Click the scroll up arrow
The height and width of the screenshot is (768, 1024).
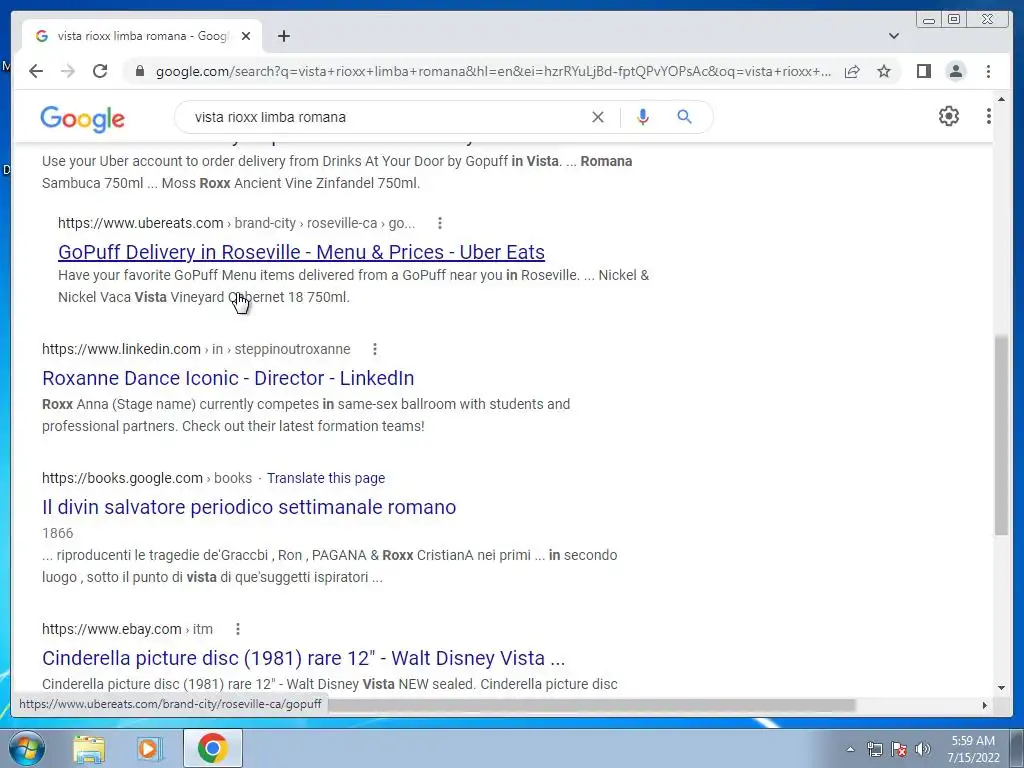[1001, 100]
